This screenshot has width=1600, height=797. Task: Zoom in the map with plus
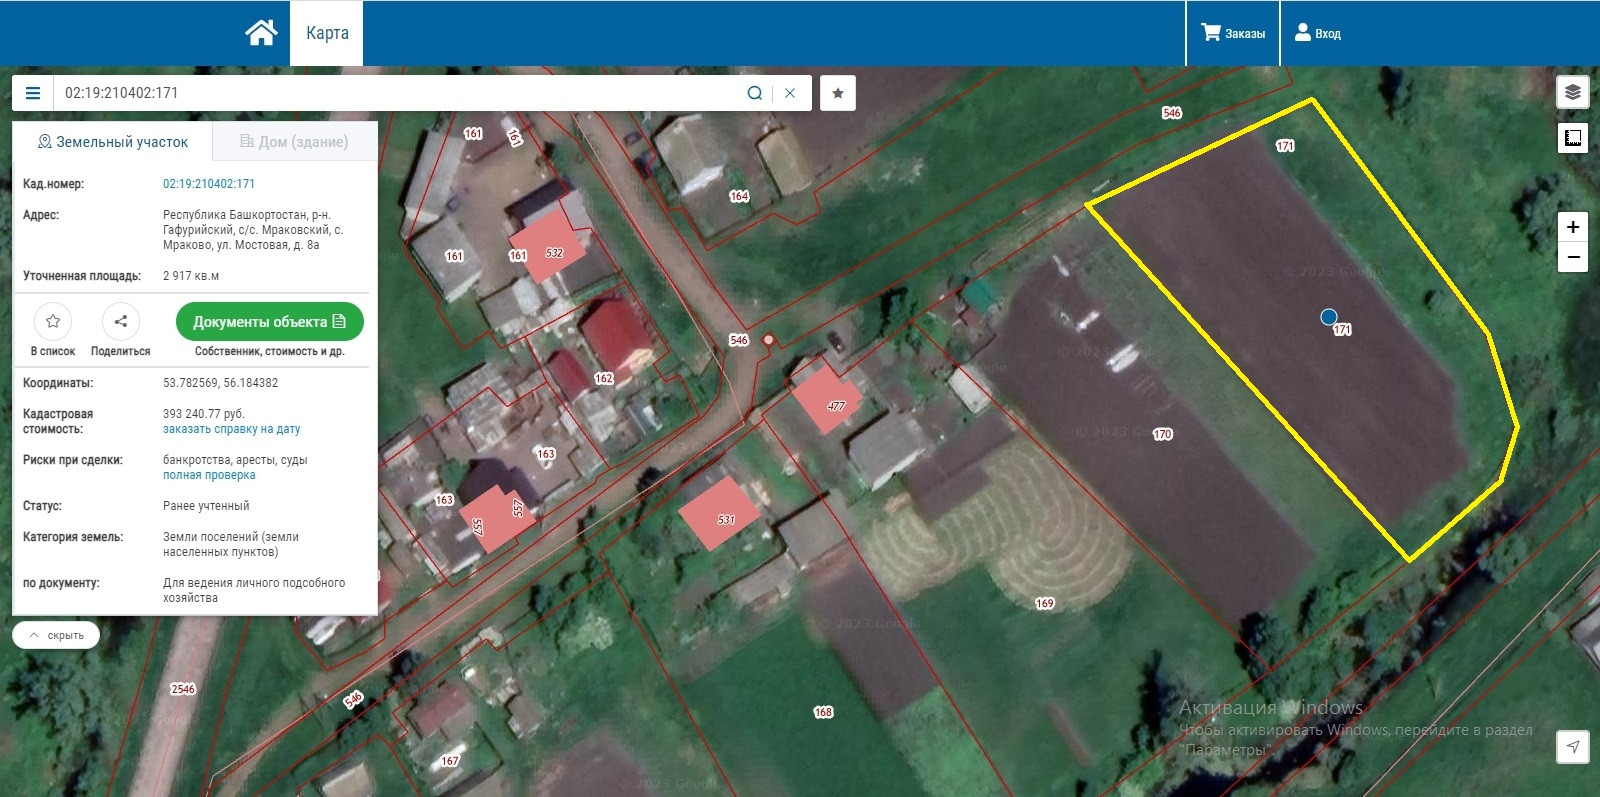[1573, 227]
